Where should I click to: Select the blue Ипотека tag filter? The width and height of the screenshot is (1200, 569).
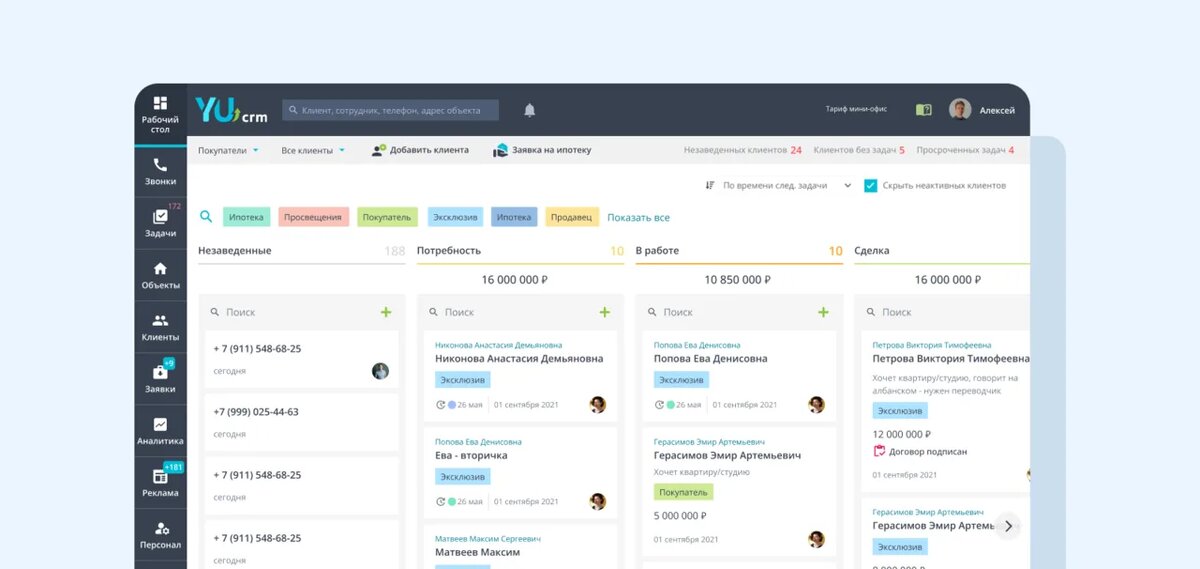click(x=514, y=217)
